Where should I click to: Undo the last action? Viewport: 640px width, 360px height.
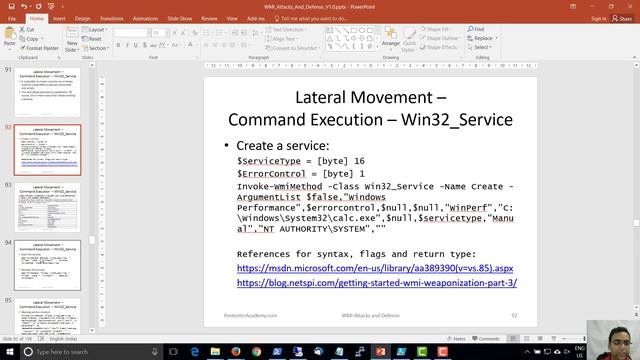pos(24,7)
